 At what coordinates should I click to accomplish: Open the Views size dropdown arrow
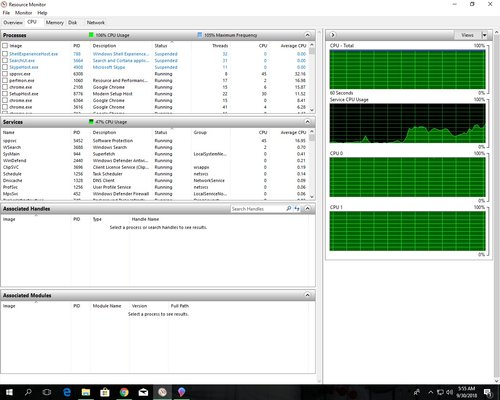484,35
